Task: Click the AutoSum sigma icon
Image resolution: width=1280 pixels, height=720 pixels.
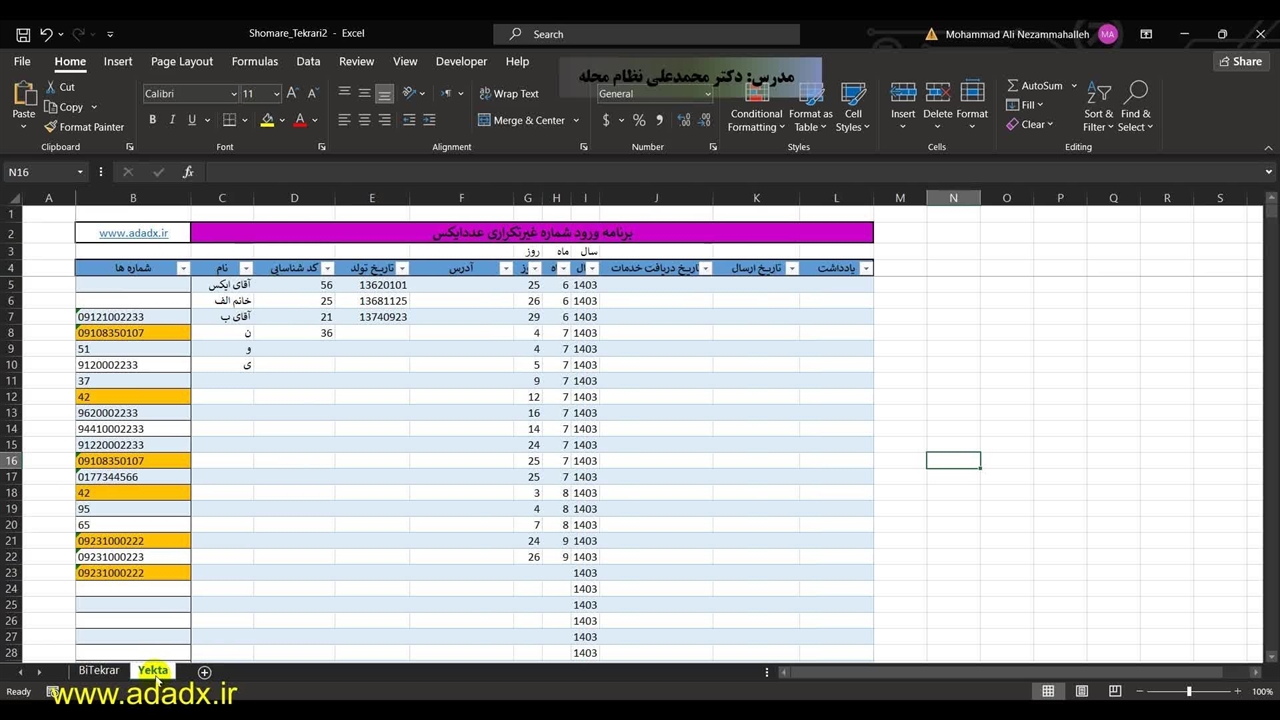Action: point(1013,86)
